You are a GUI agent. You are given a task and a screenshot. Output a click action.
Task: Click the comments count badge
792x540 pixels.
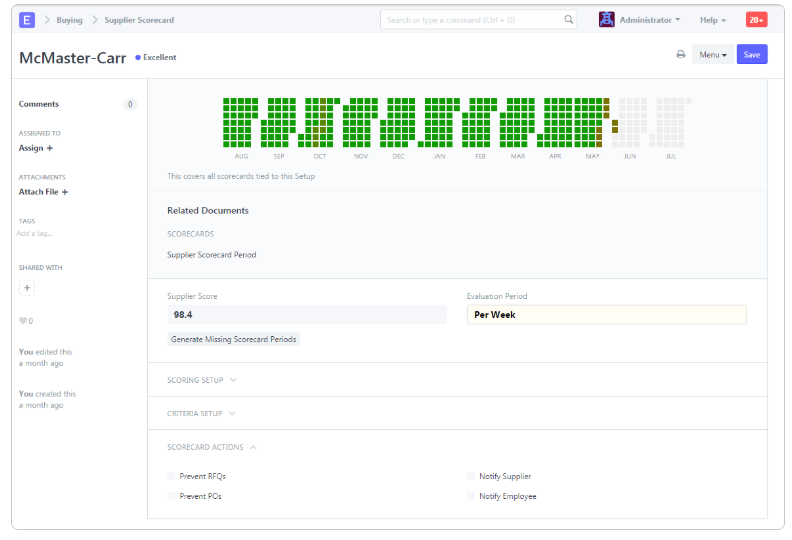[x=129, y=104]
